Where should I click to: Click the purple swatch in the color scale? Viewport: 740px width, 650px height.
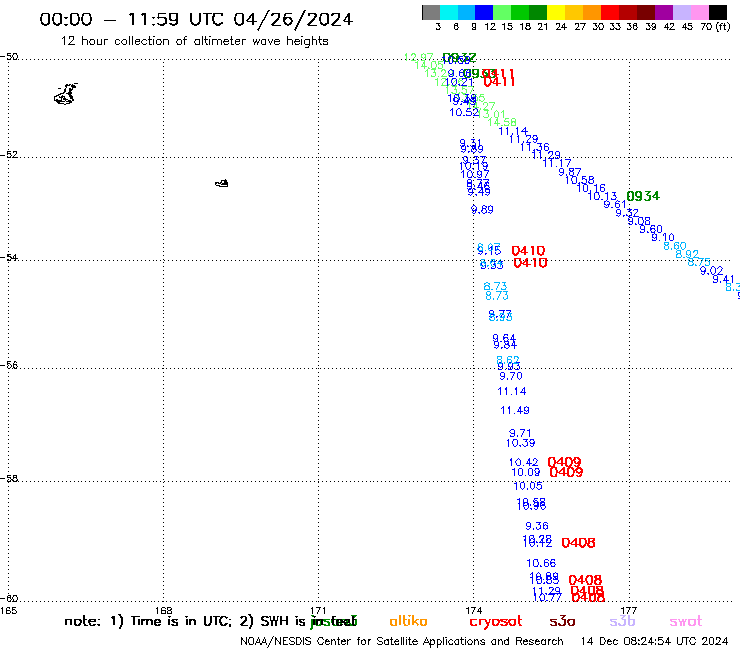tap(664, 12)
